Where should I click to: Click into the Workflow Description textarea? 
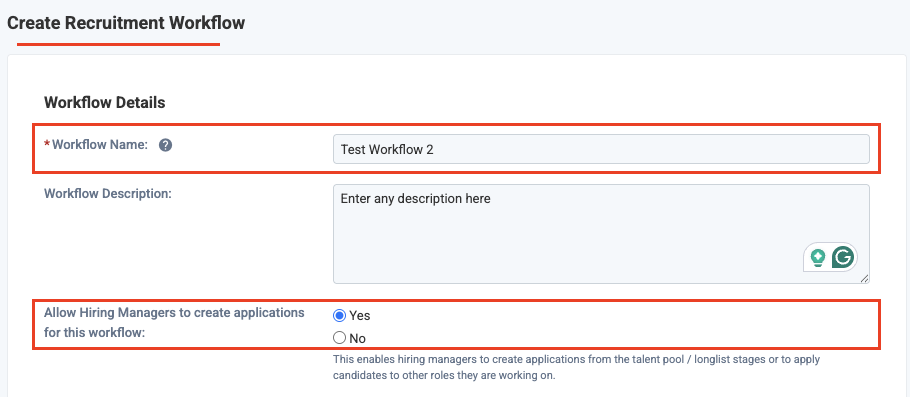[x=601, y=234]
